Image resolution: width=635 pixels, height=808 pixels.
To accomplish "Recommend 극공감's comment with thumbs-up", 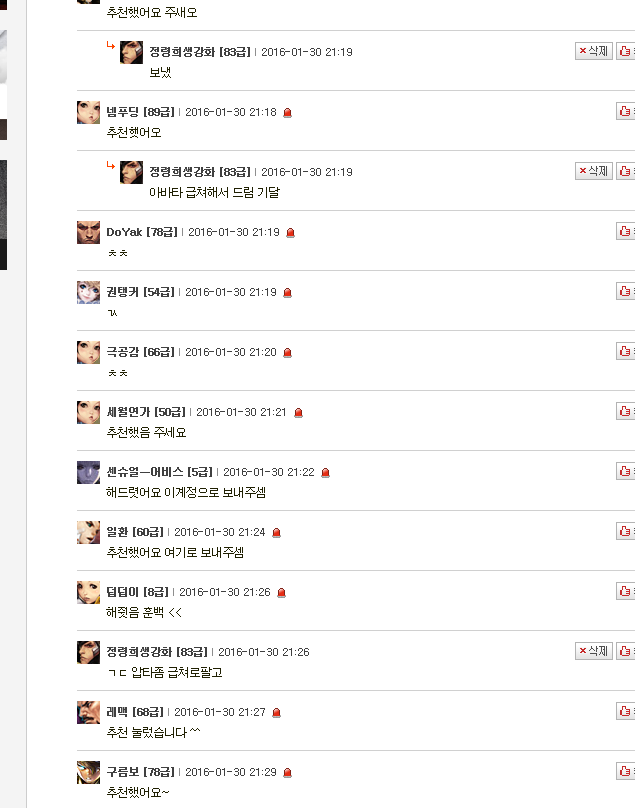I will 626,351.
